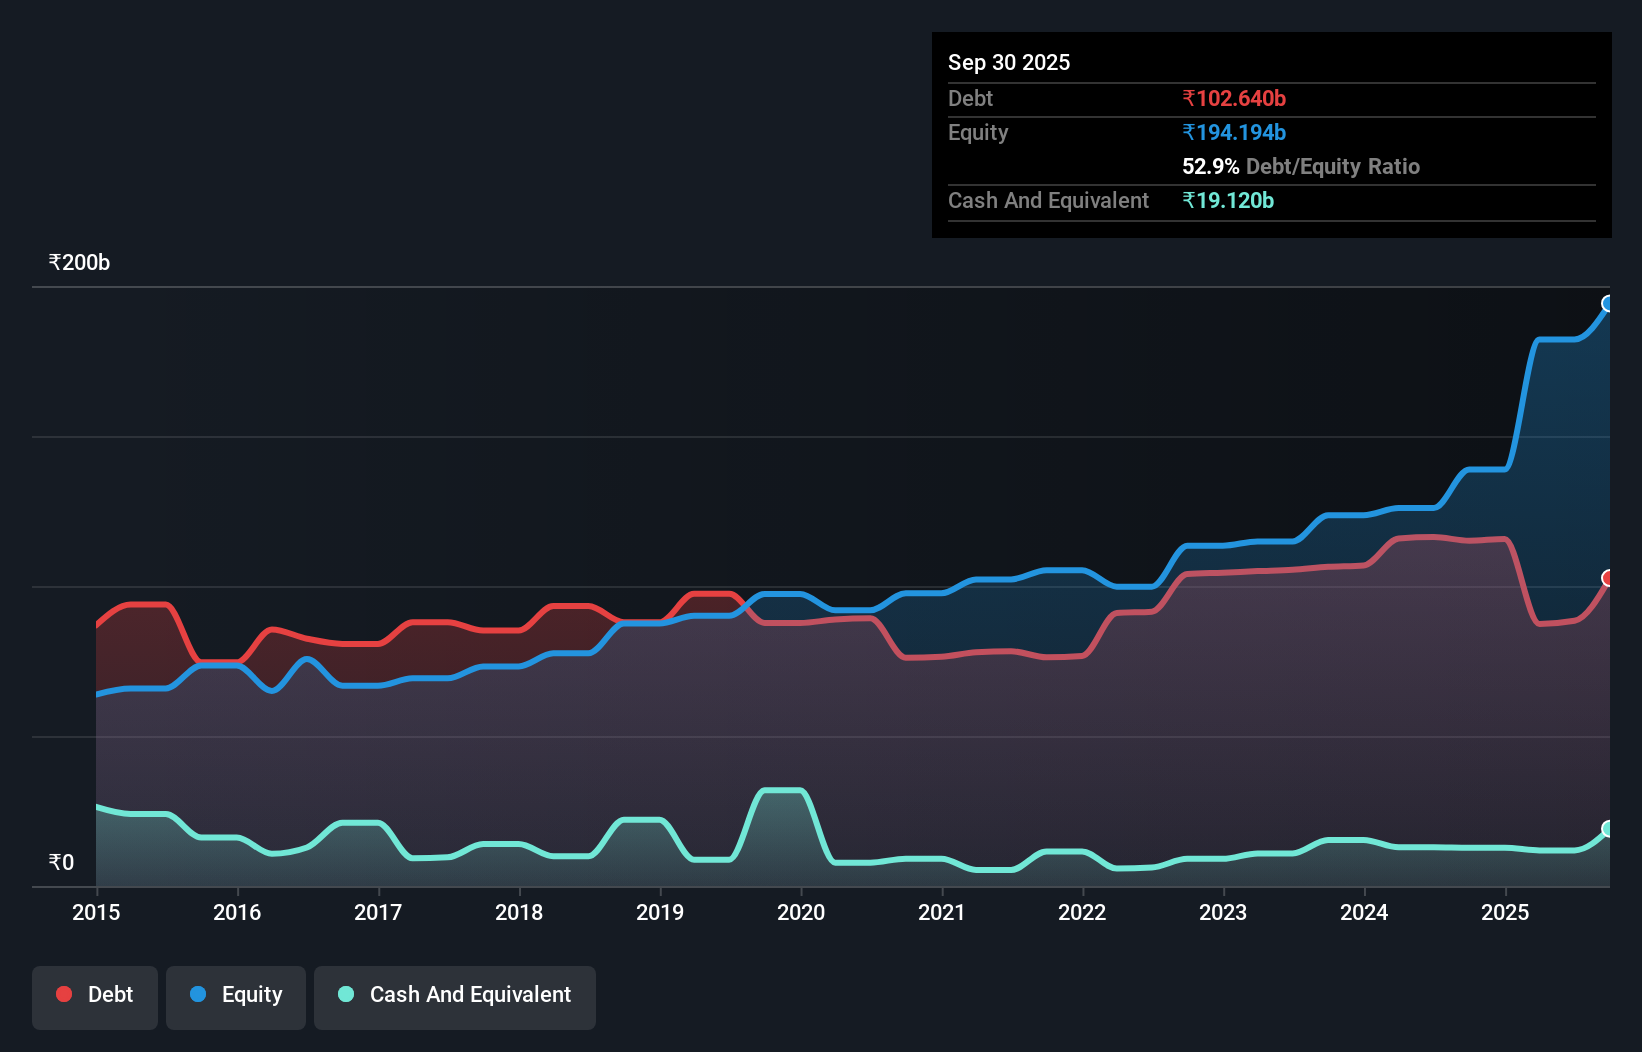Click the ₹0 axis label
This screenshot has height=1052, width=1642.
click(x=61, y=861)
